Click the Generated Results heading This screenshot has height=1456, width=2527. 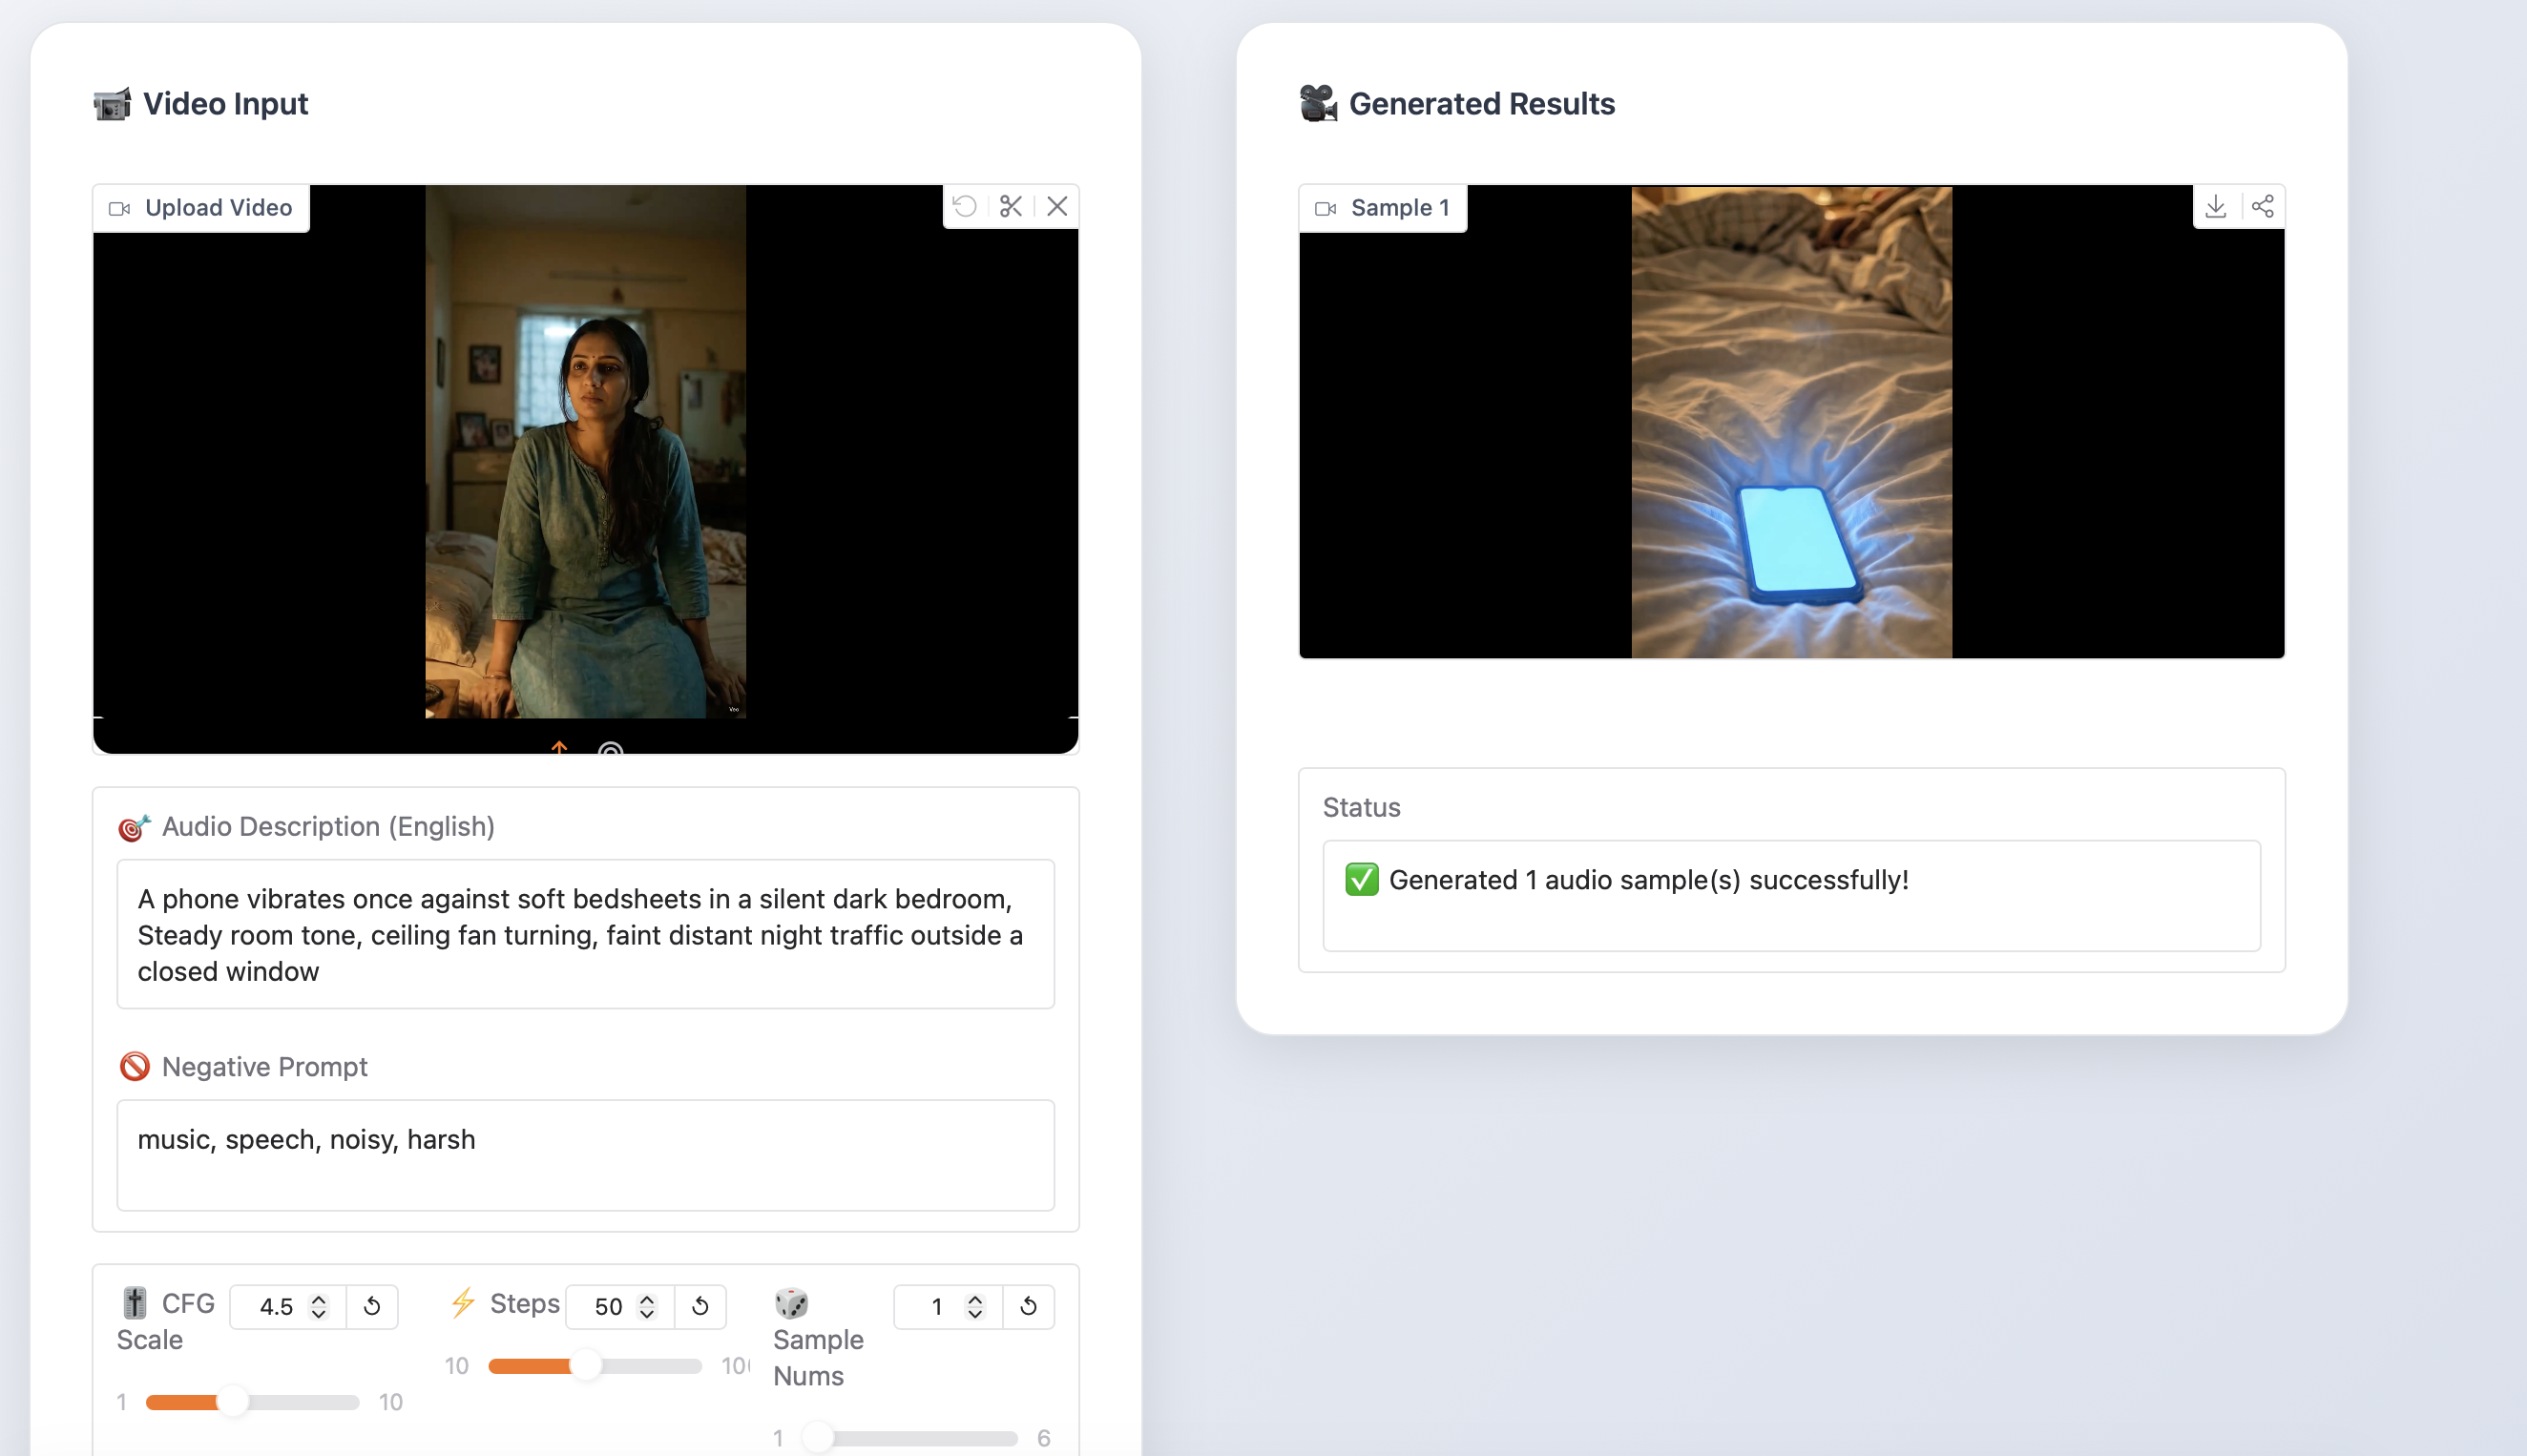point(1482,104)
